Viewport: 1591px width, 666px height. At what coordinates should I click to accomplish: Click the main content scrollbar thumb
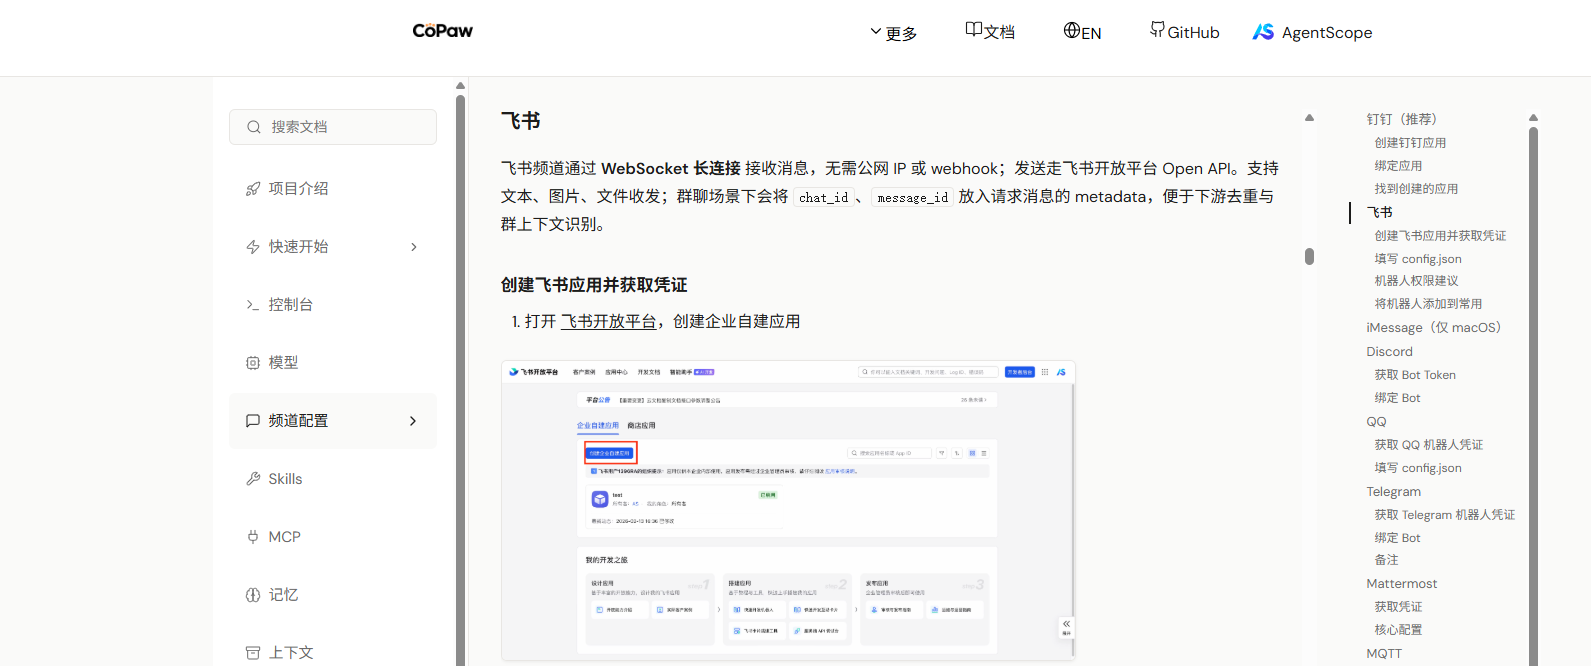tap(1309, 256)
